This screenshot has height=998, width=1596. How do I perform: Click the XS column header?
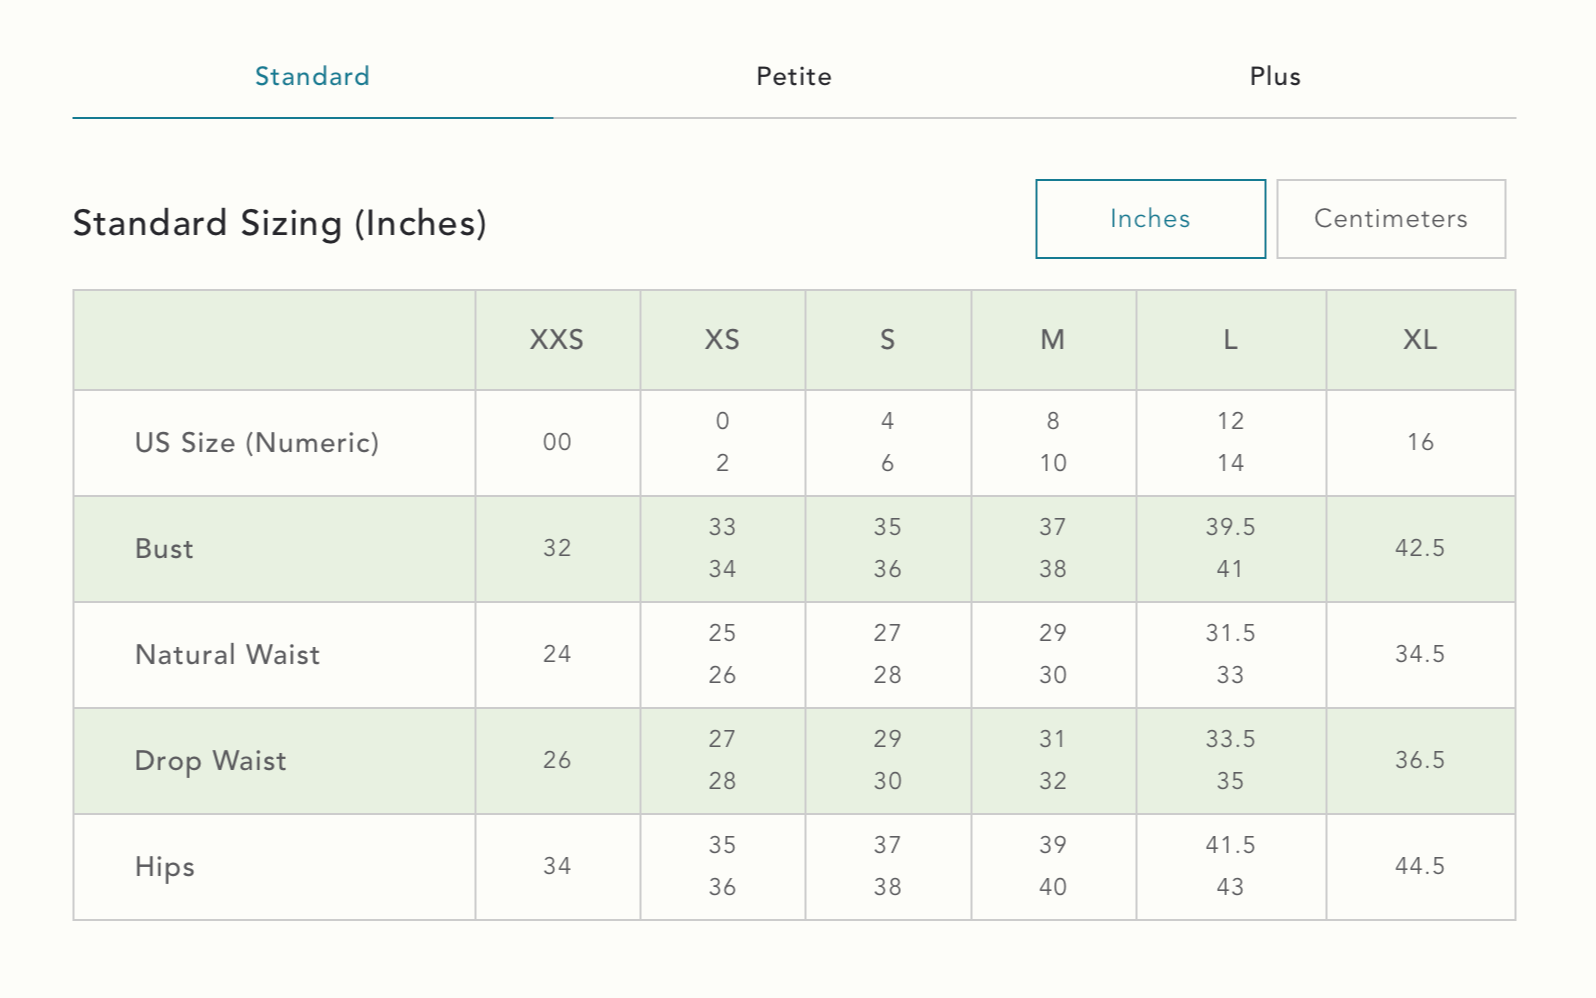[x=722, y=340]
